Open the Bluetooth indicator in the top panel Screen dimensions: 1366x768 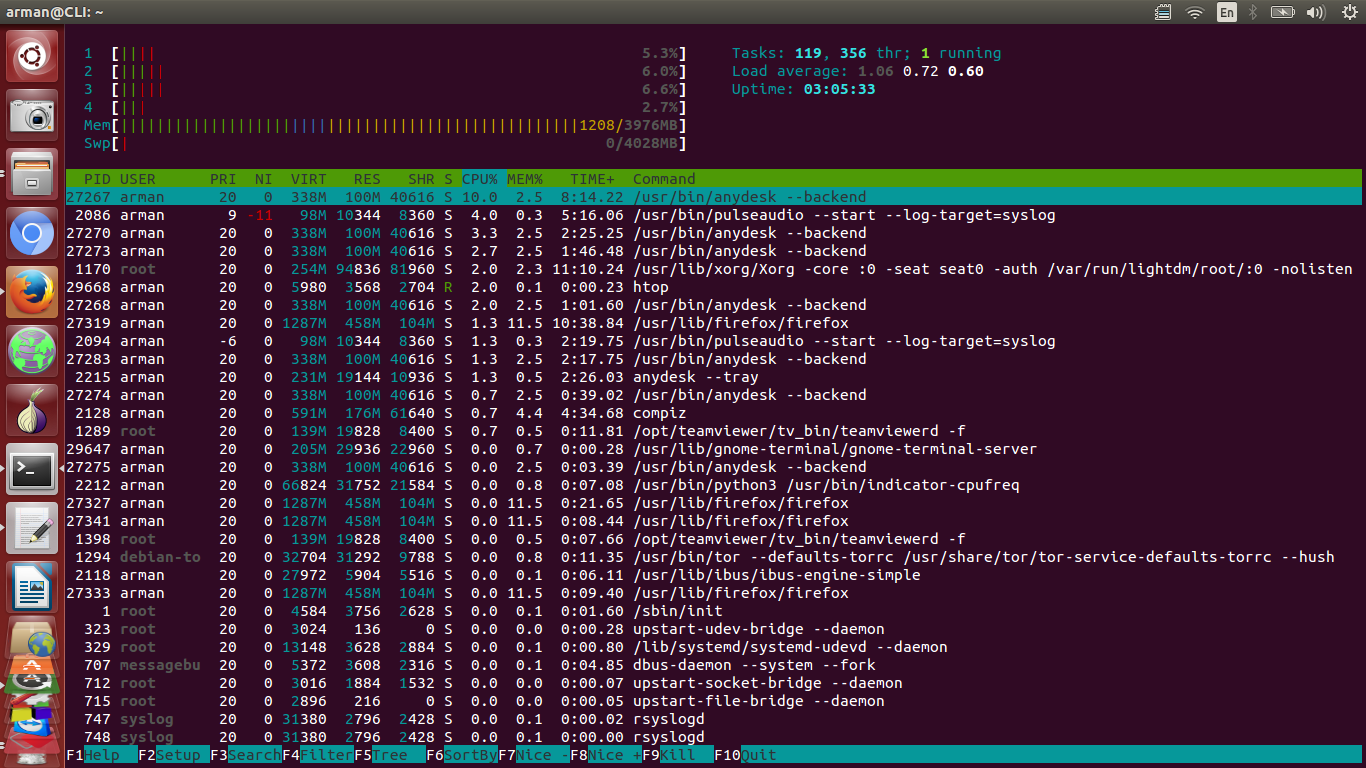click(1255, 12)
